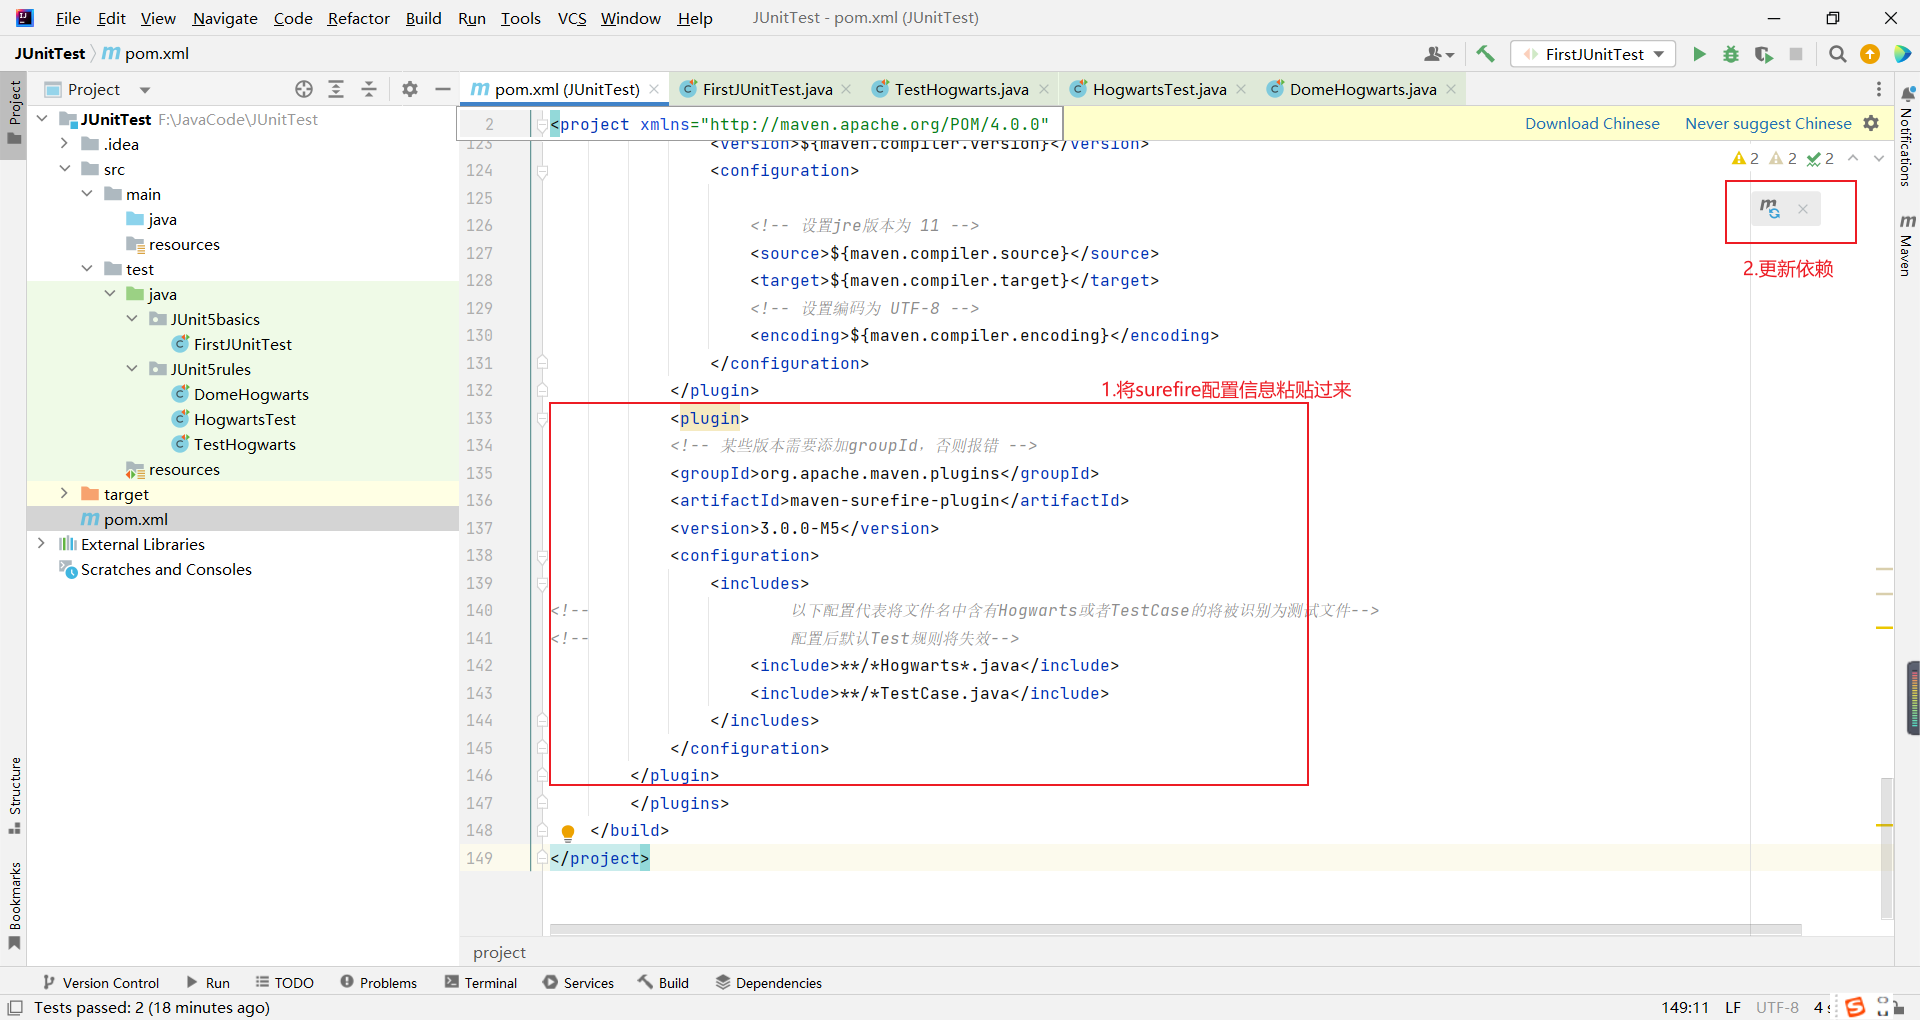Open Search Everywhere magnifier icon
The image size is (1920, 1020).
(1837, 54)
